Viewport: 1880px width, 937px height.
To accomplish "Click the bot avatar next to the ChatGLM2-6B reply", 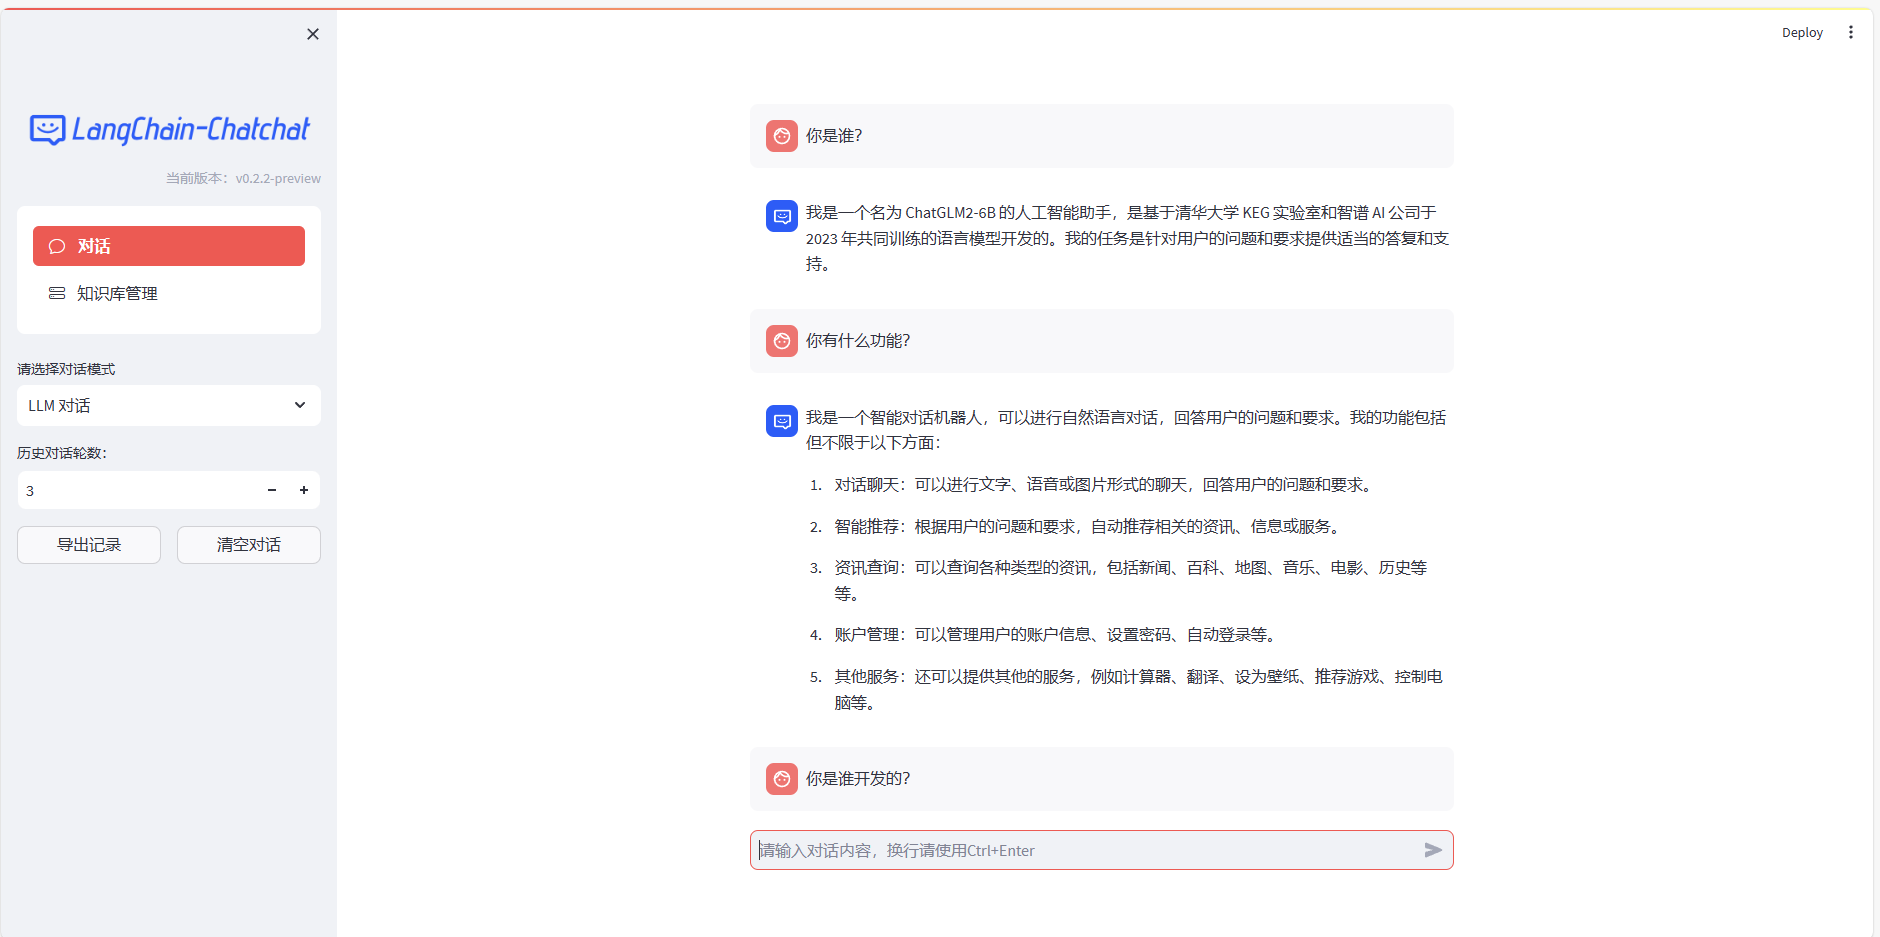I will click(x=782, y=216).
